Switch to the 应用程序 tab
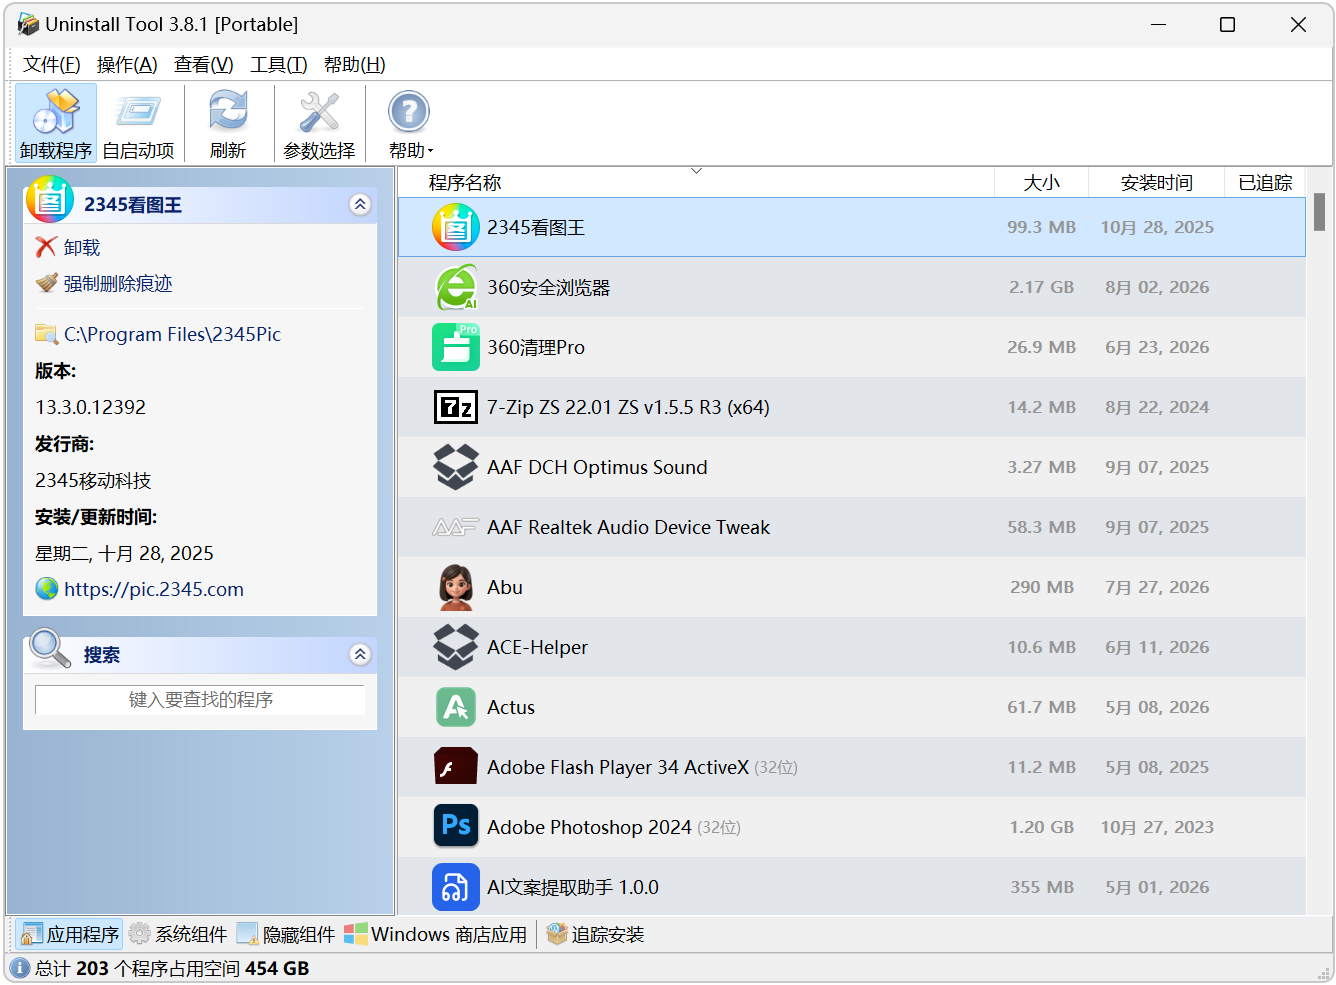Screen dimensions: 1336x985 [70, 934]
